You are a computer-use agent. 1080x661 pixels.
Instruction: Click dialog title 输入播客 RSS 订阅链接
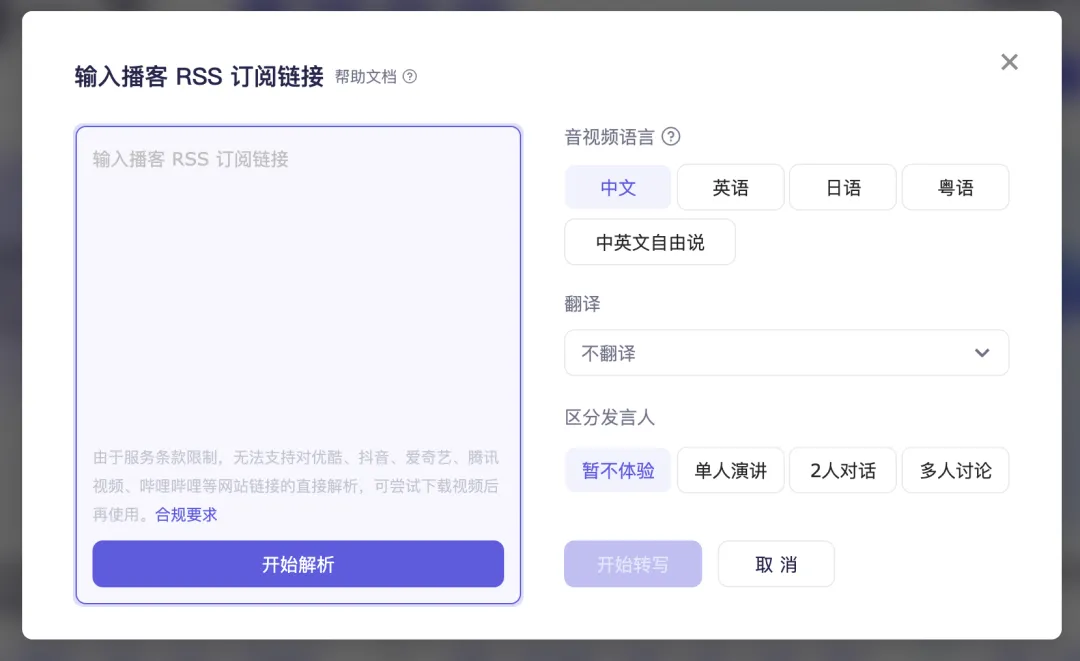[199, 76]
